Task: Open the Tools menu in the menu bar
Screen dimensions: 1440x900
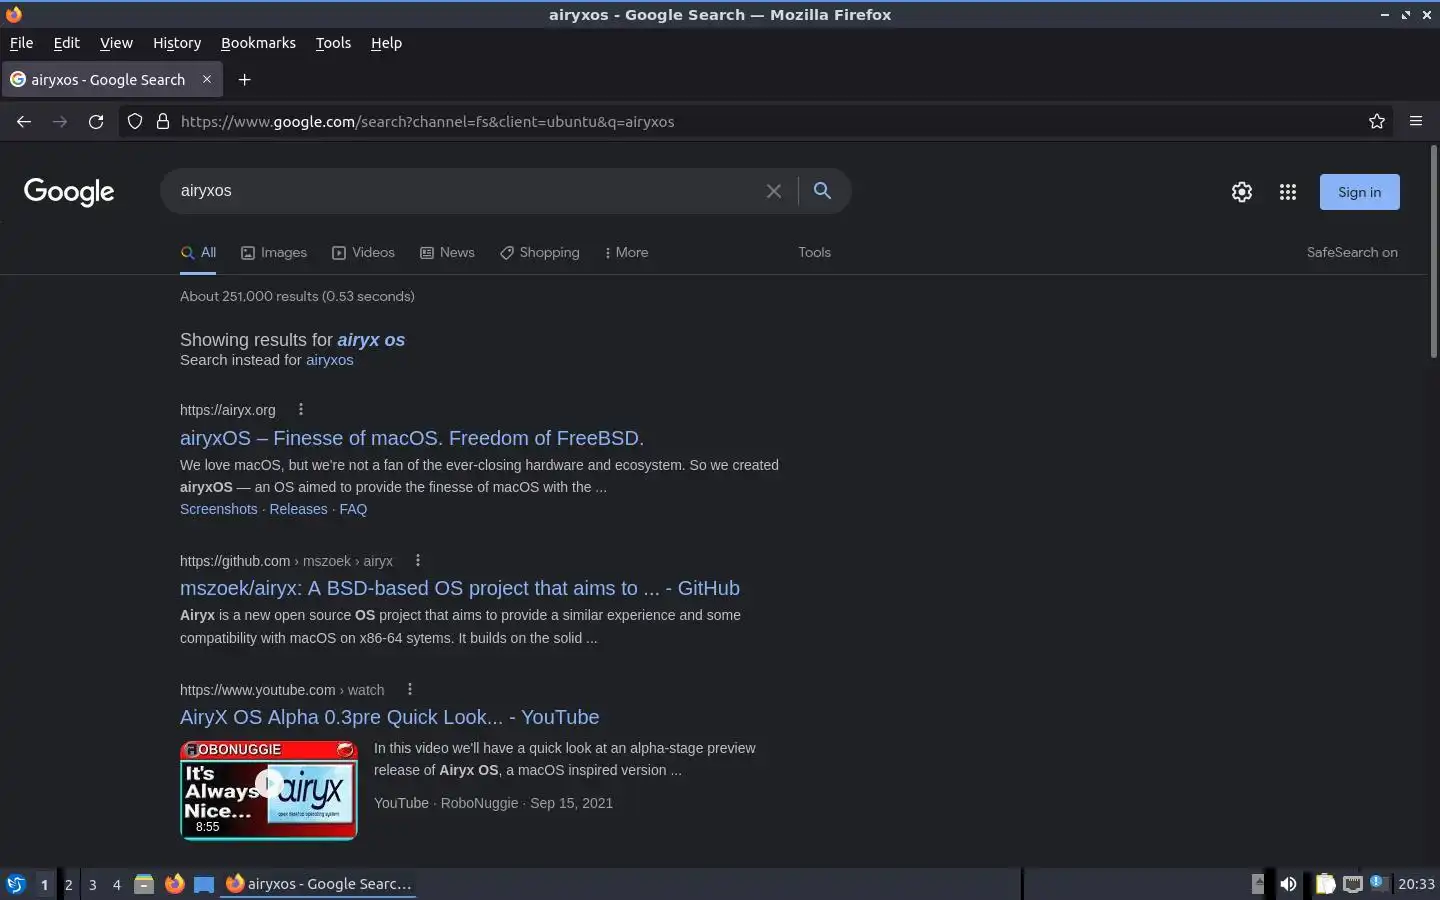Action: (333, 43)
